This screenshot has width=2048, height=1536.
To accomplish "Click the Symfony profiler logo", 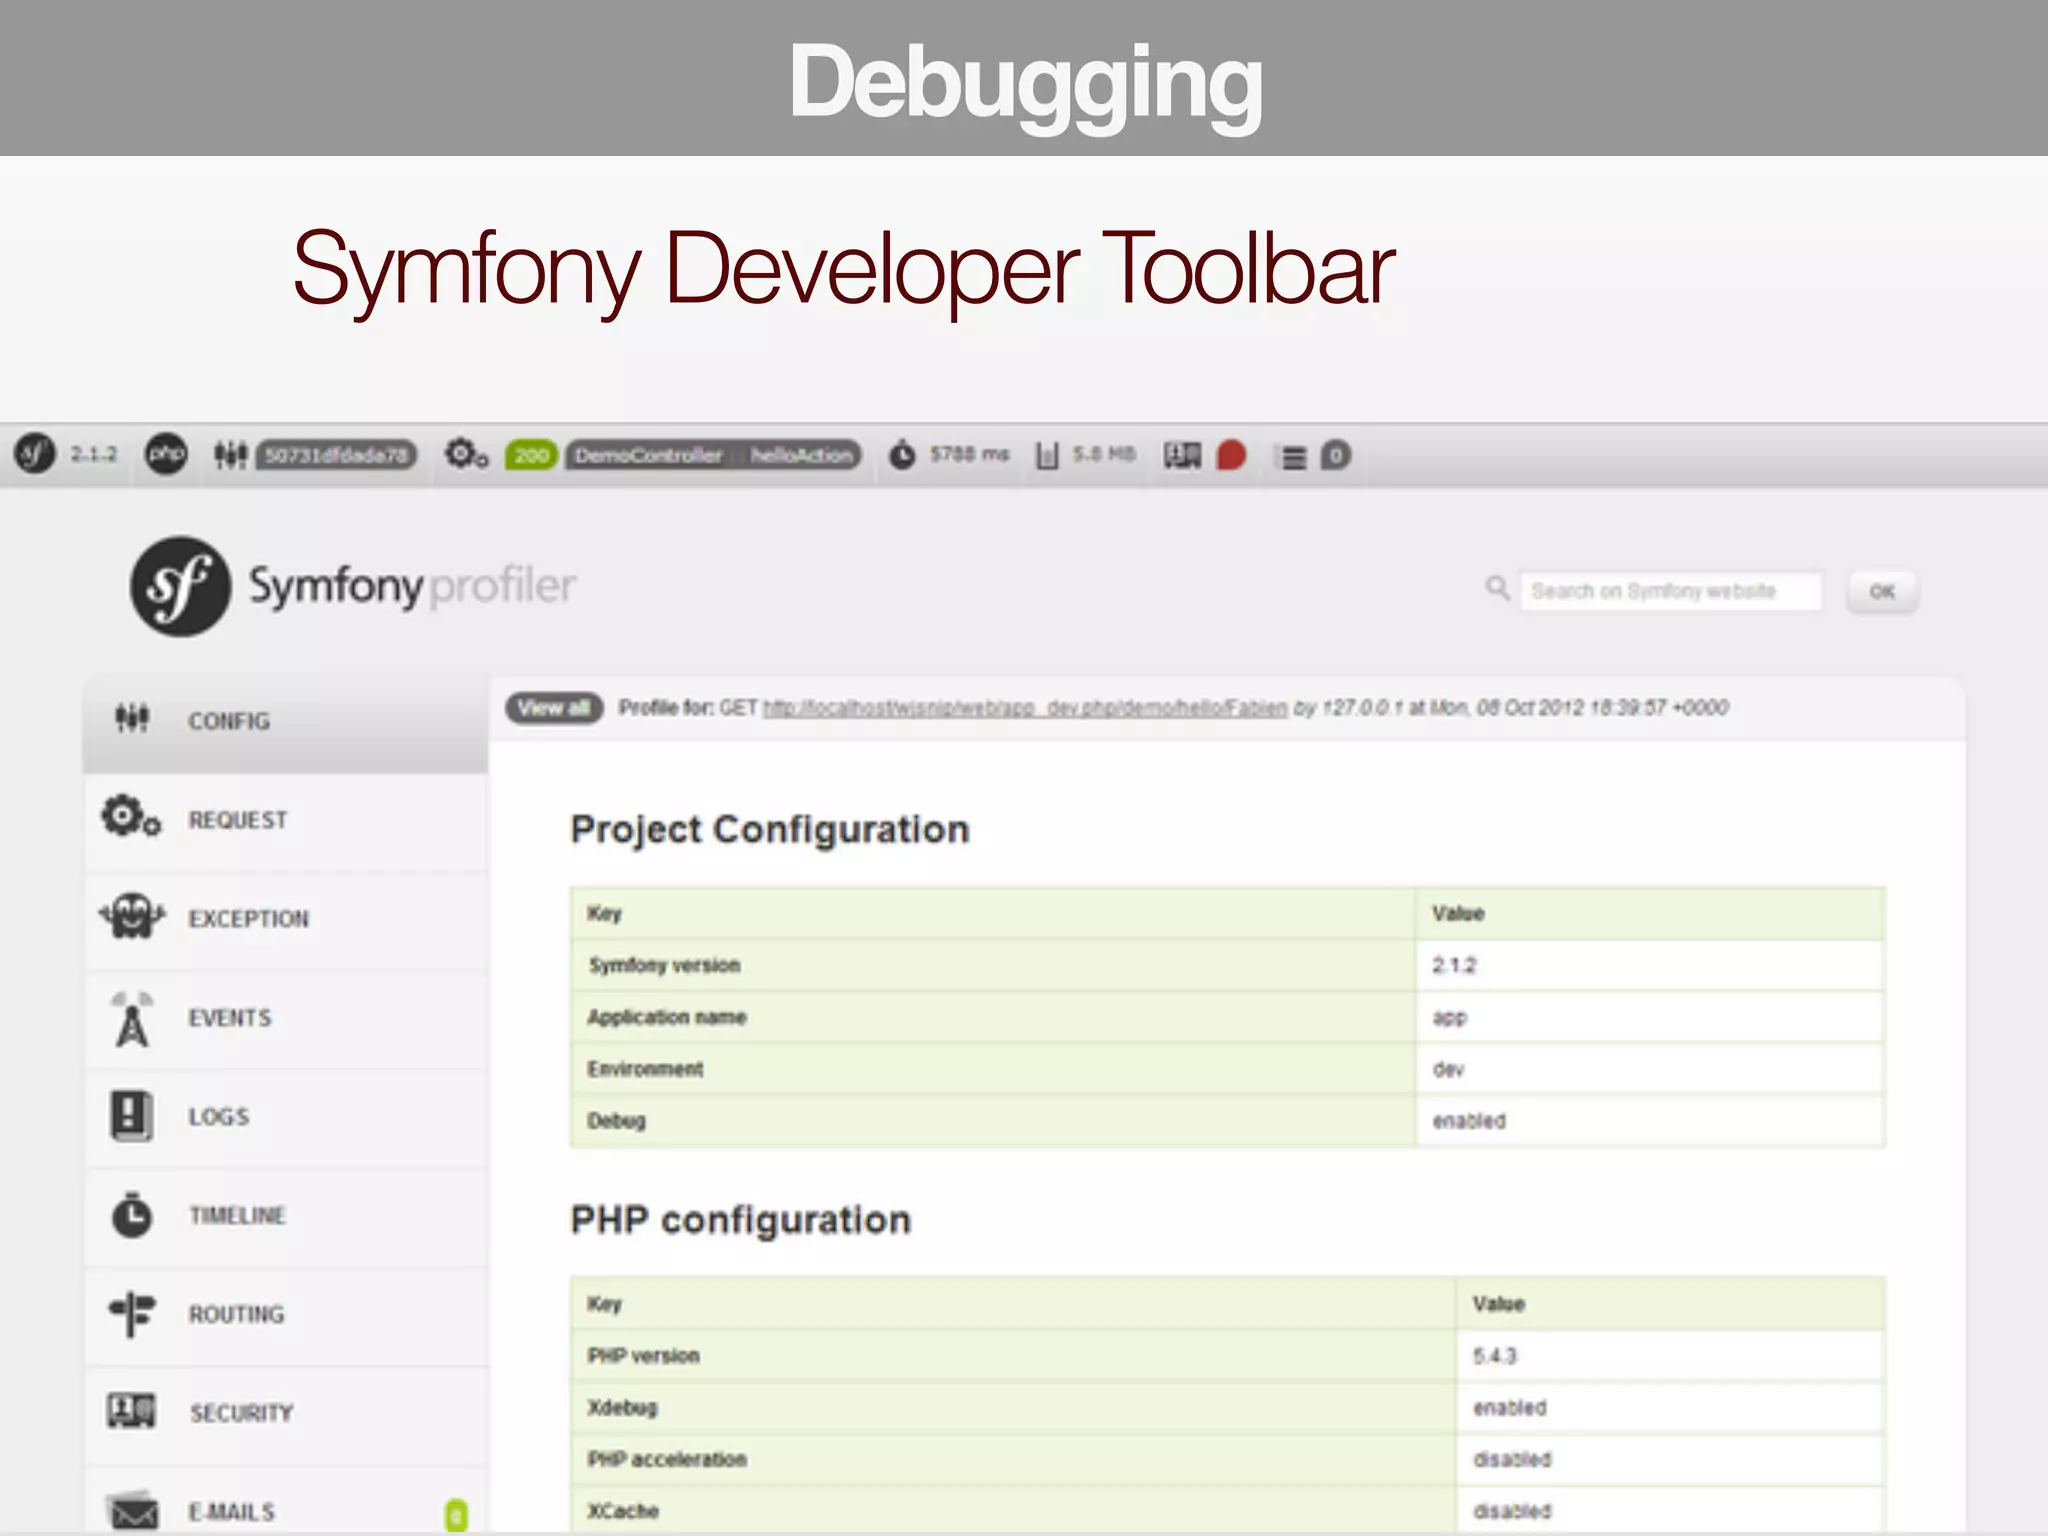I will click(x=352, y=586).
